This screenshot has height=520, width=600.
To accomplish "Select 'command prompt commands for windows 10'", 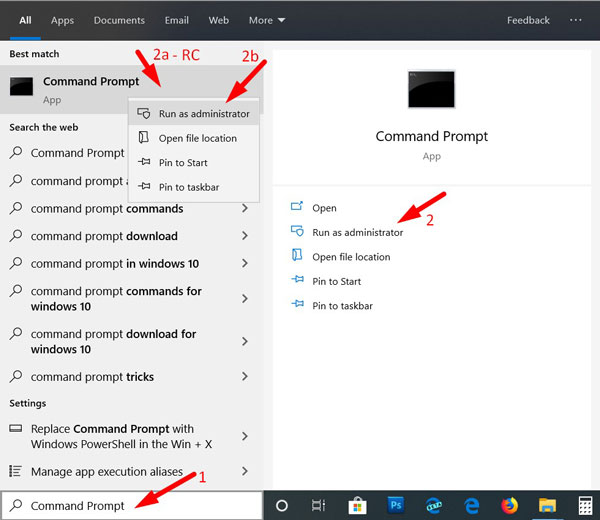I will tap(131, 299).
